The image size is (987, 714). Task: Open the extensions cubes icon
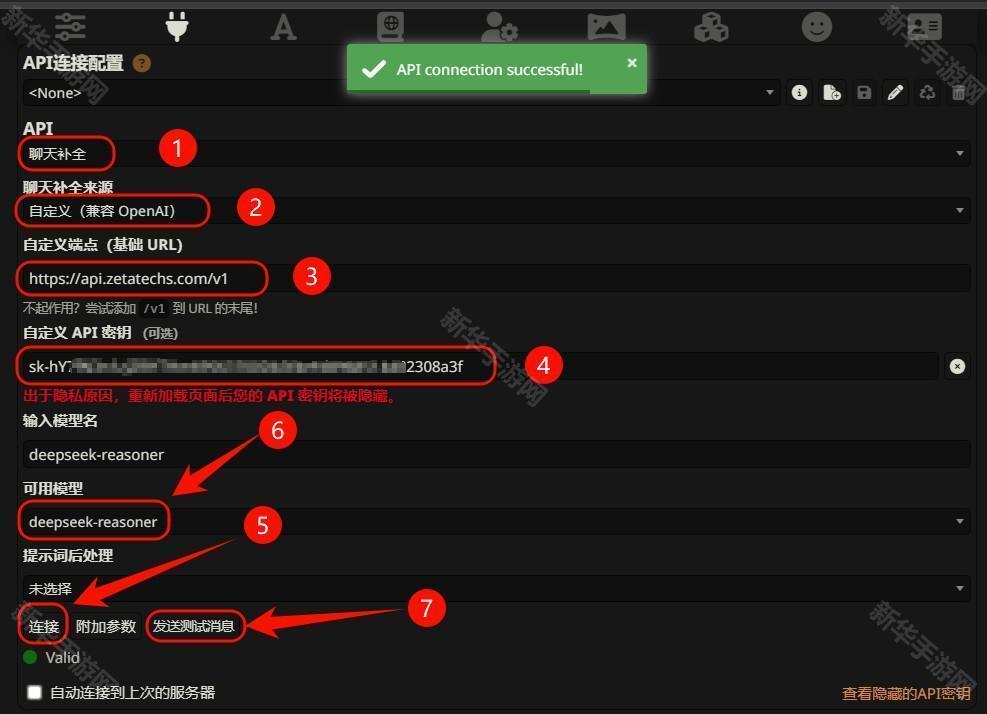(x=711, y=27)
